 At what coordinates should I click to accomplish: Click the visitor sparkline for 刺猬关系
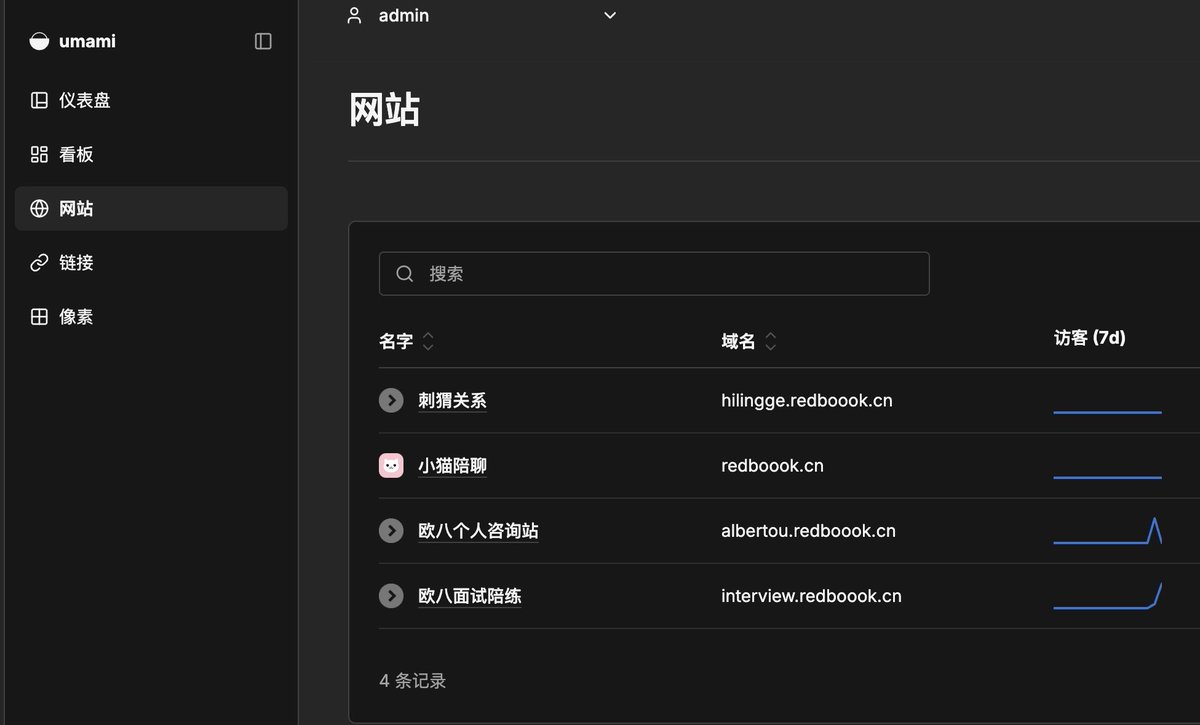[1108, 411]
